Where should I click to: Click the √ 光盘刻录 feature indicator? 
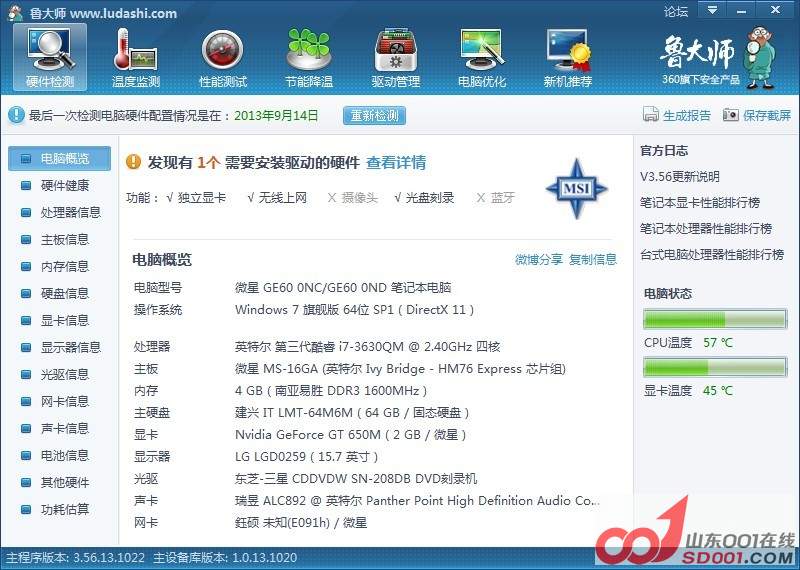[x=424, y=198]
